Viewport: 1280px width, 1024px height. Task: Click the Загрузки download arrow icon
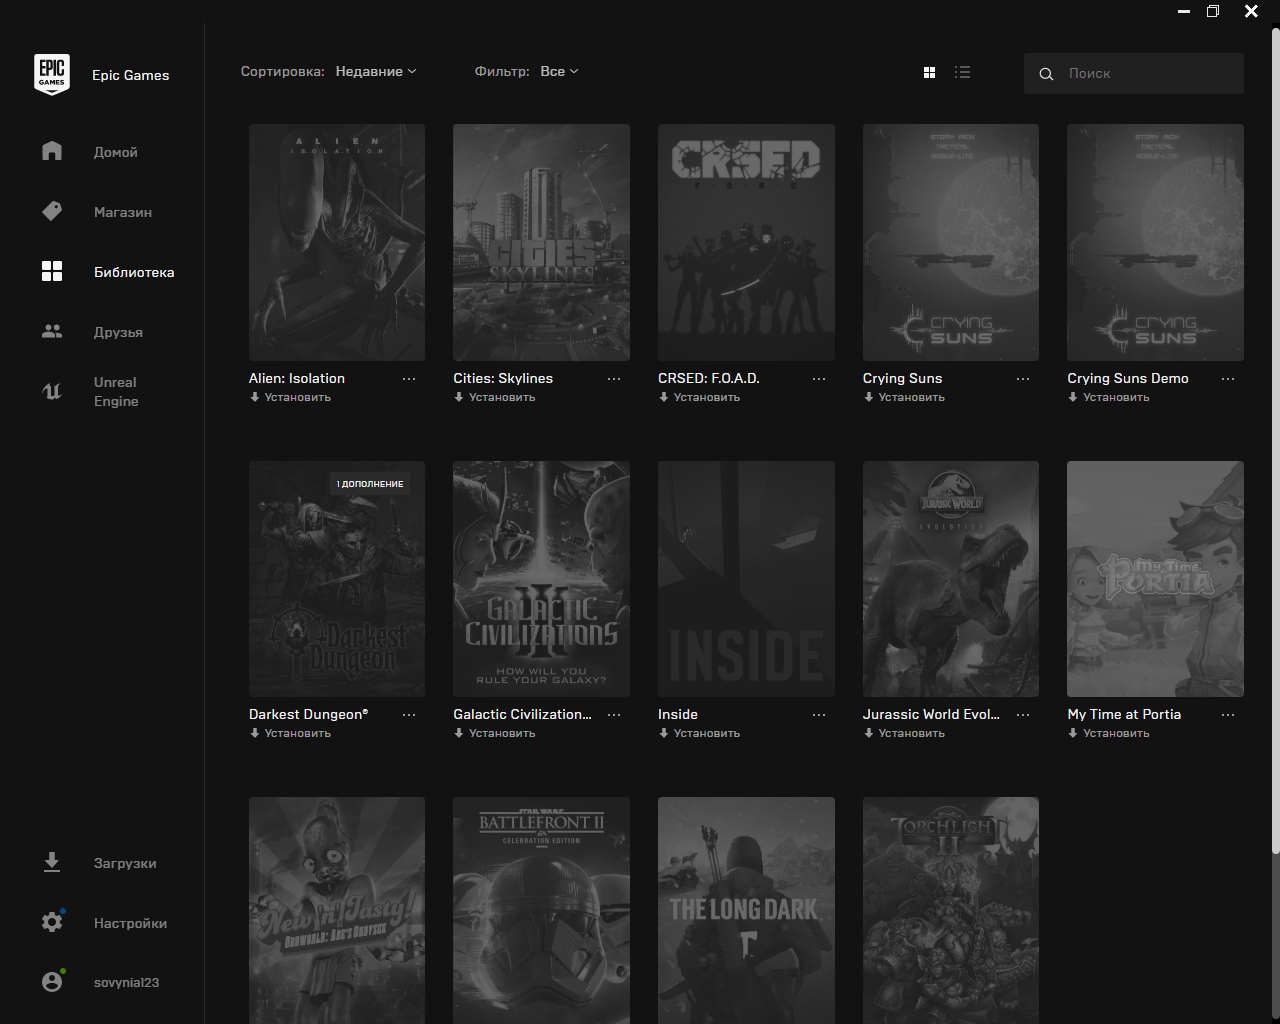point(52,862)
